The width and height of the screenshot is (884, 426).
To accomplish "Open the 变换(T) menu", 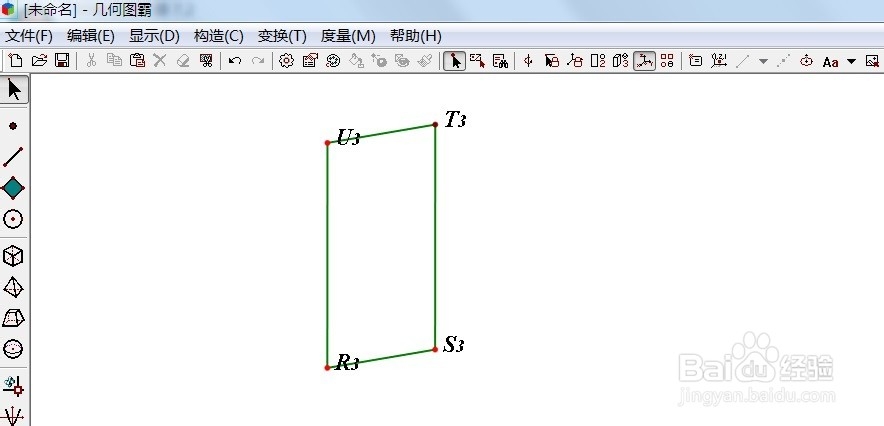I will (x=282, y=36).
